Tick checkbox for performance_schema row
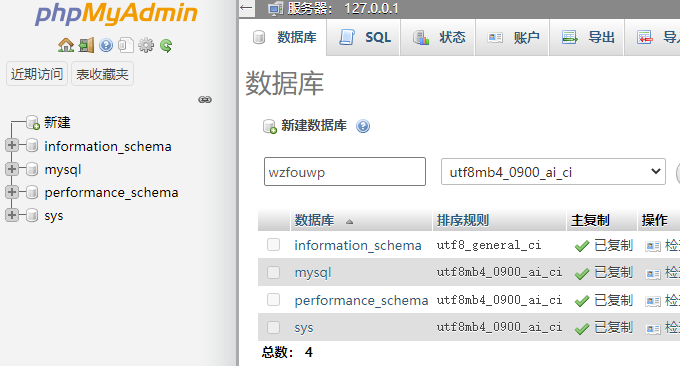The image size is (680, 366). (x=273, y=300)
